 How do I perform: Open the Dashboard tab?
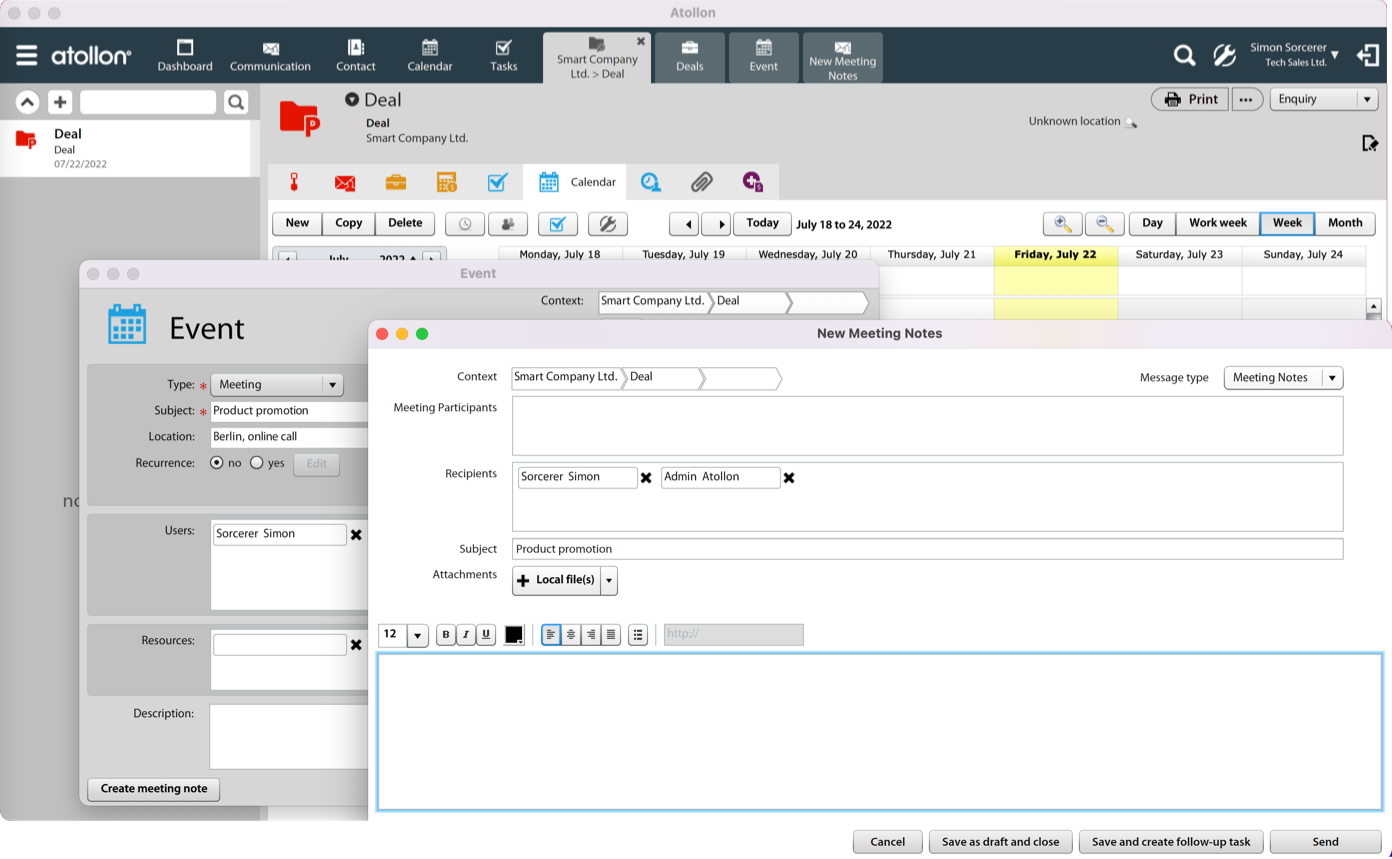click(185, 56)
